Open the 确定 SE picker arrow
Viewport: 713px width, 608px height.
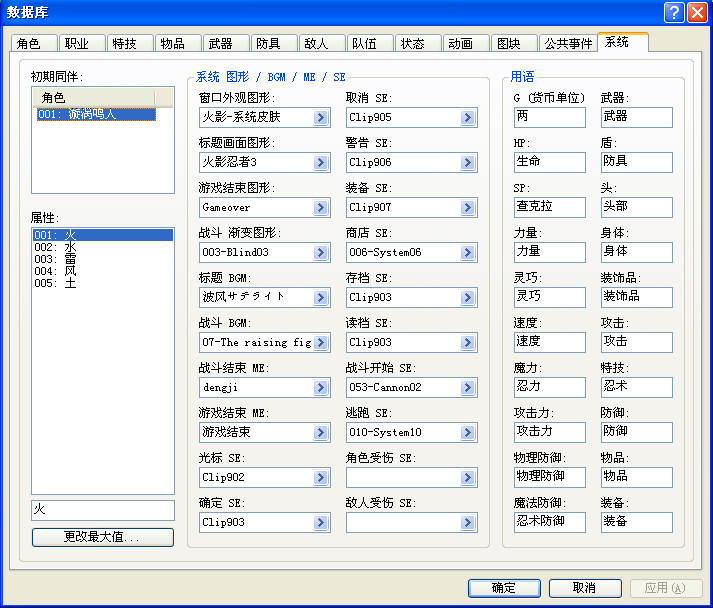[x=321, y=523]
